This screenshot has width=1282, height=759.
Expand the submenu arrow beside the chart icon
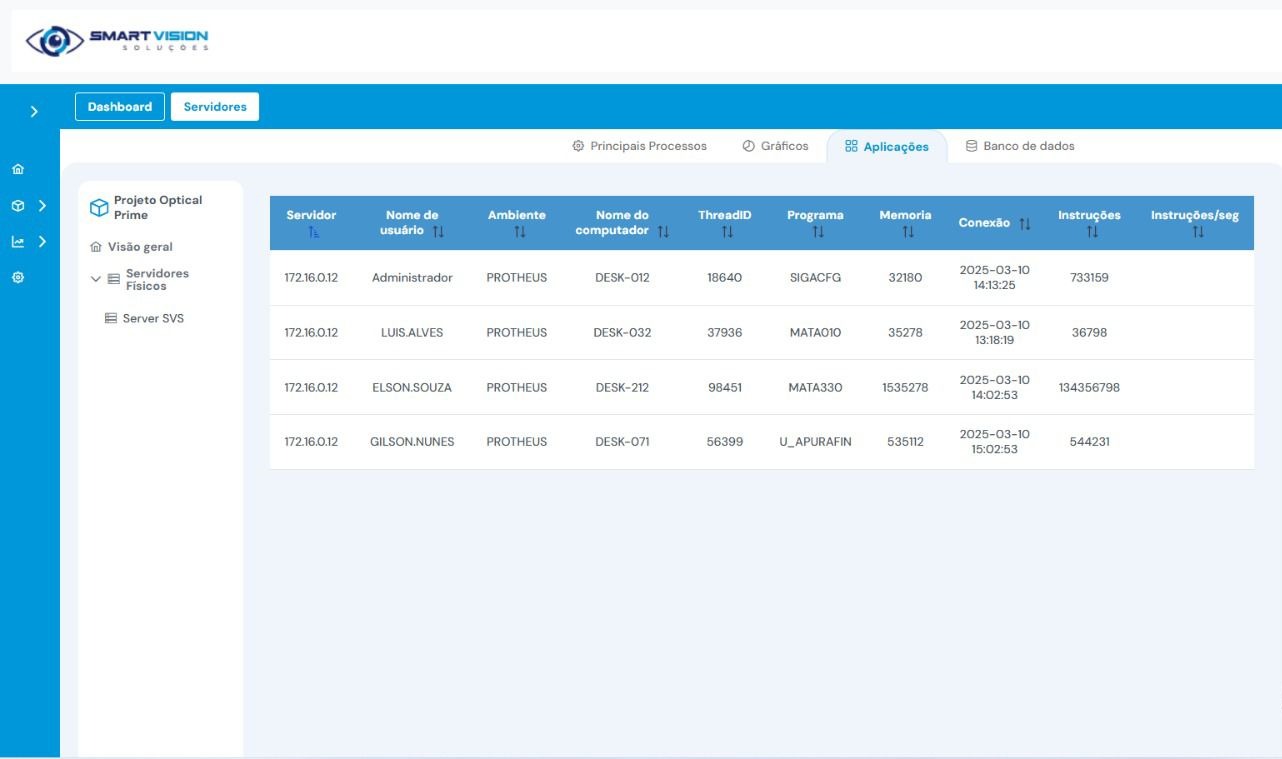[x=42, y=242]
